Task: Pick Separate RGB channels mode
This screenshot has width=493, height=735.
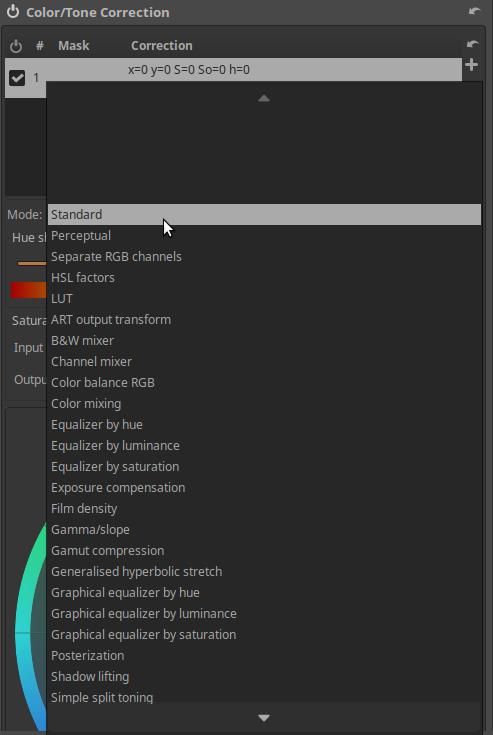Action: 264,256
